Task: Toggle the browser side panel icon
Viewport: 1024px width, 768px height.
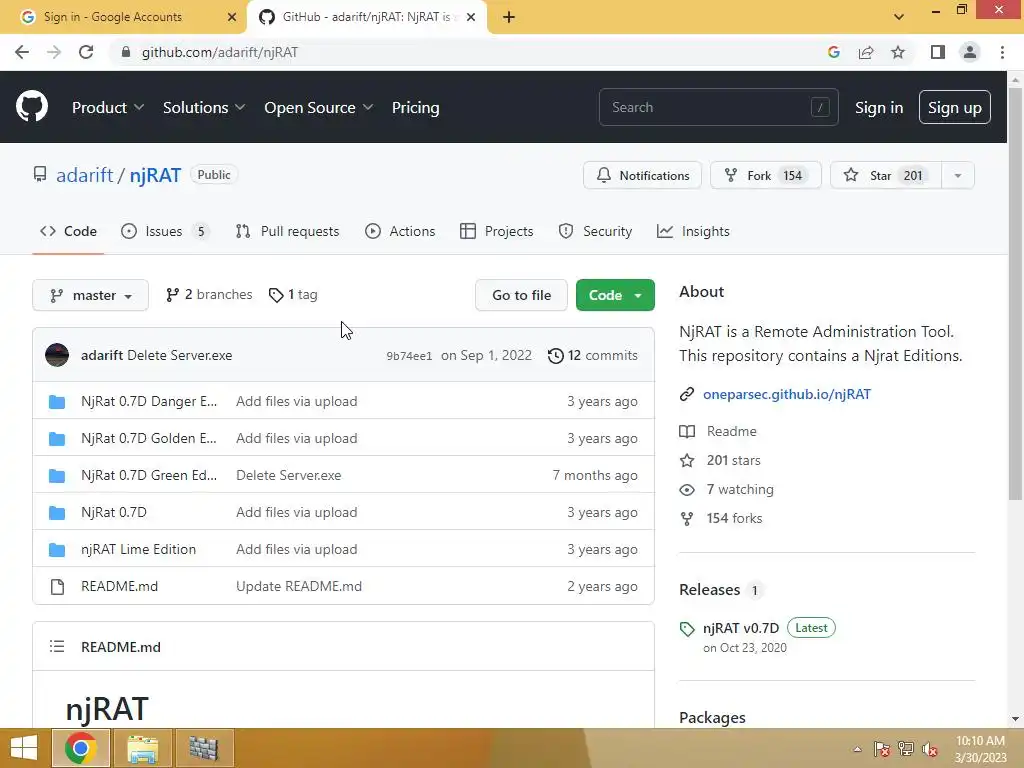Action: [x=938, y=52]
